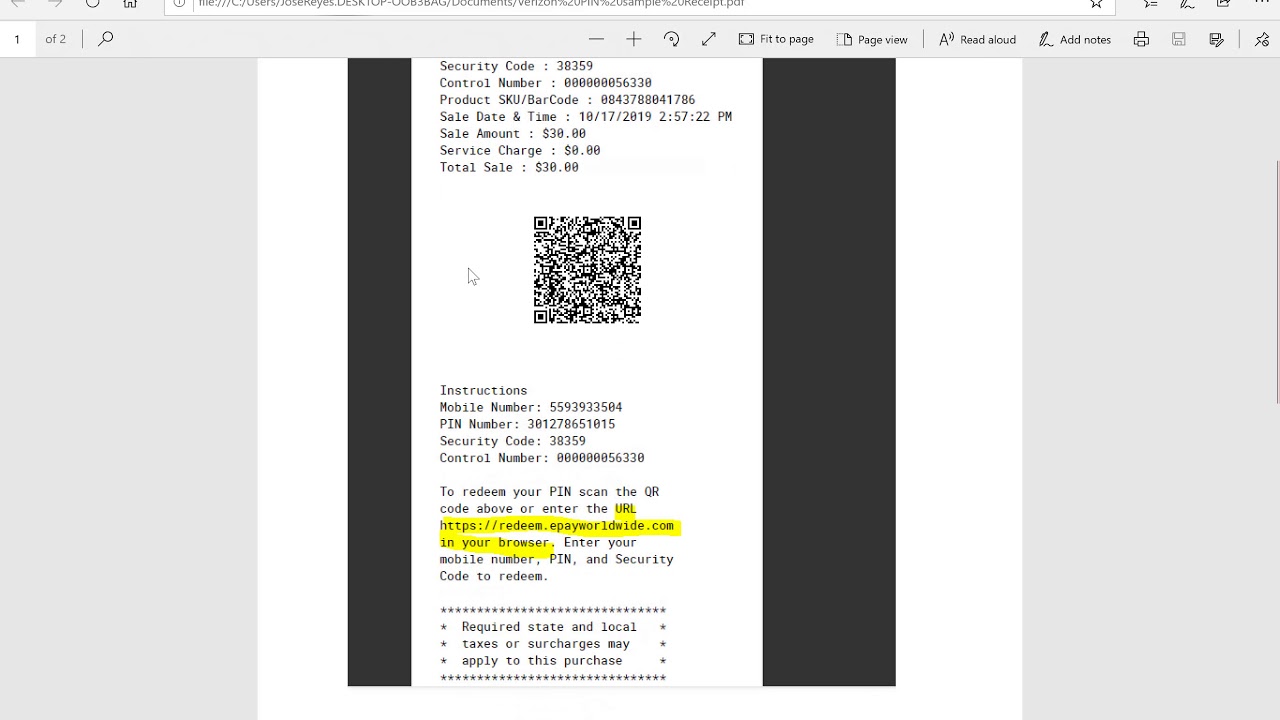Click 'Service Charge : $0.00' text
This screenshot has width=1280, height=720.
pos(520,151)
